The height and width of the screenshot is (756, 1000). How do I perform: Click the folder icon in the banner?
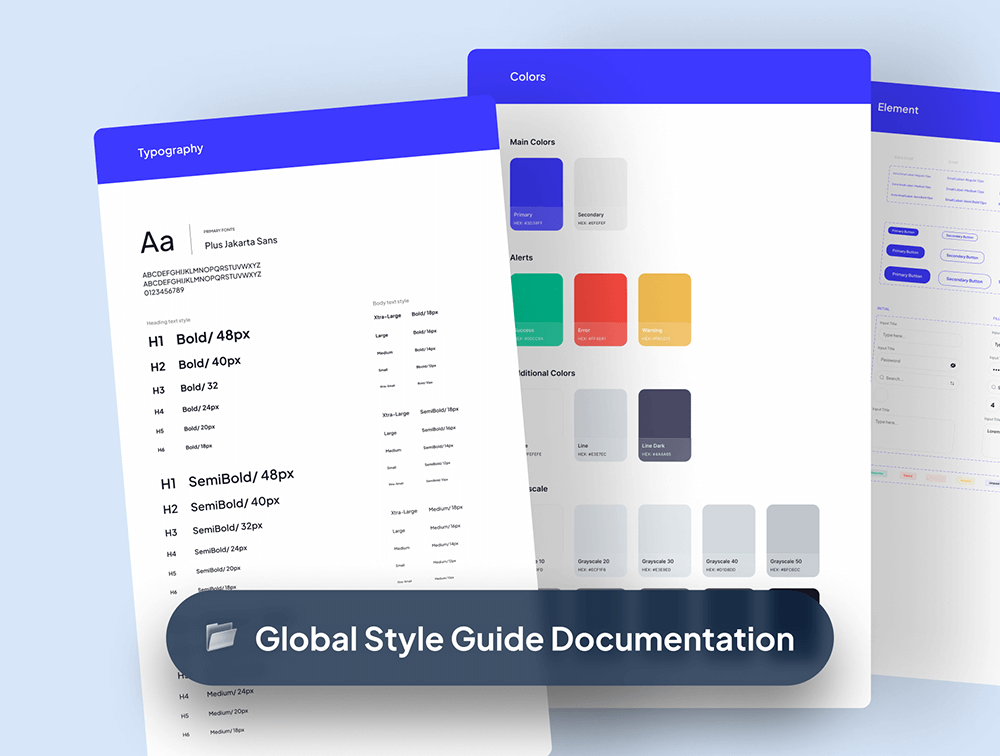[222, 636]
